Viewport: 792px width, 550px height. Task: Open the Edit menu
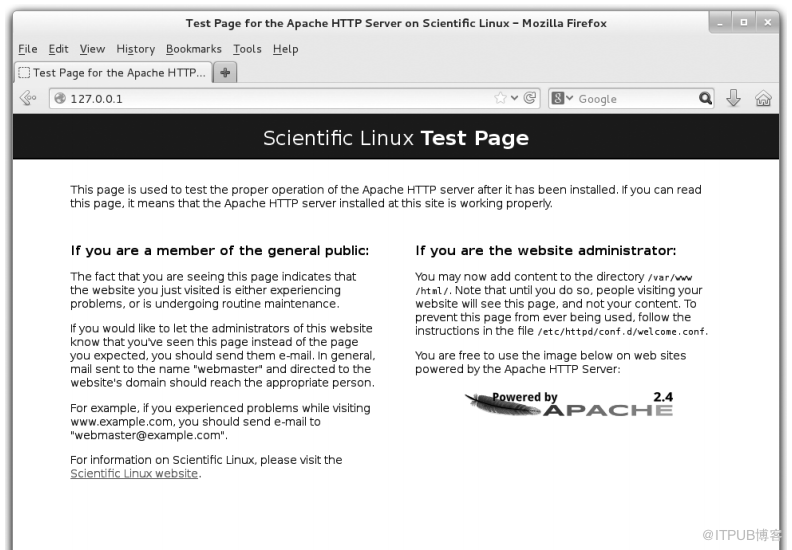[59, 49]
